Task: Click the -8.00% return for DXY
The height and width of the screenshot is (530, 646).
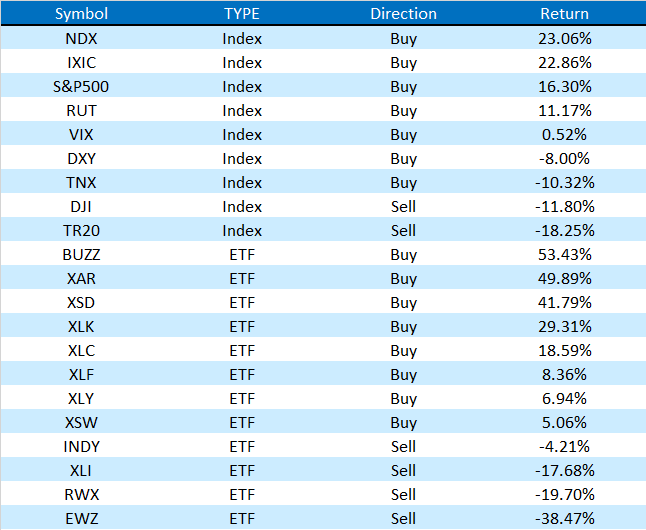Action: pos(564,158)
